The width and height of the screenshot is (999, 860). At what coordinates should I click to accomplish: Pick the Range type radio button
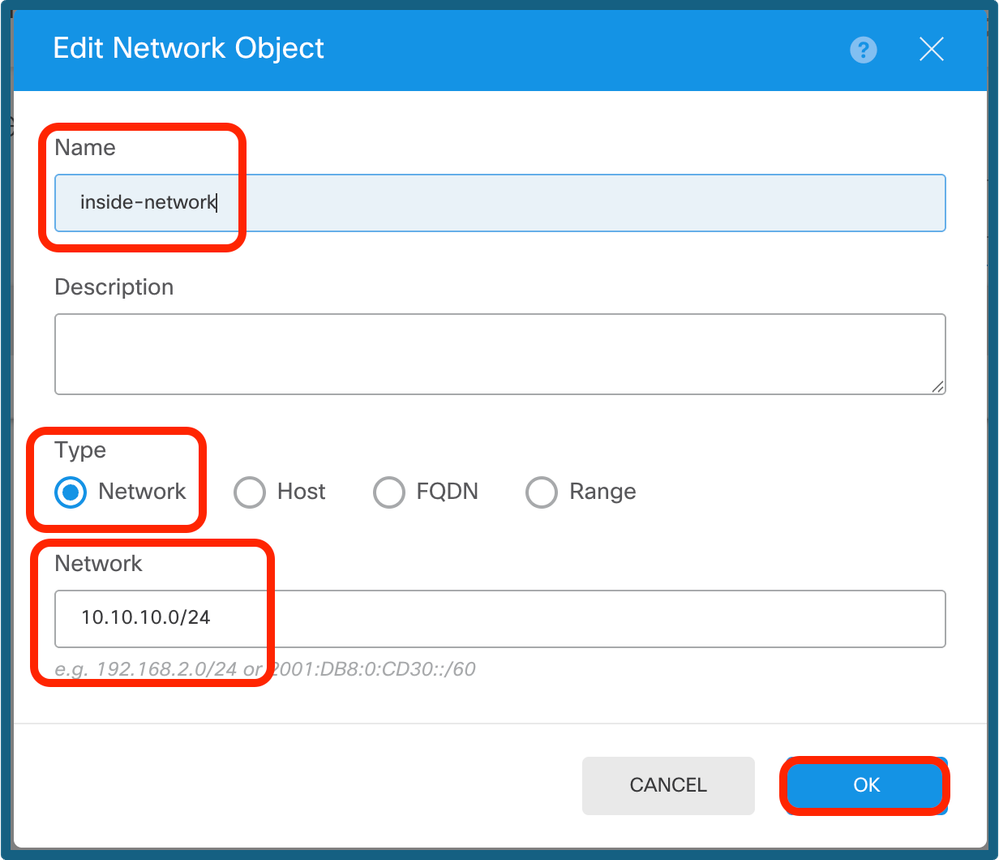pos(542,492)
